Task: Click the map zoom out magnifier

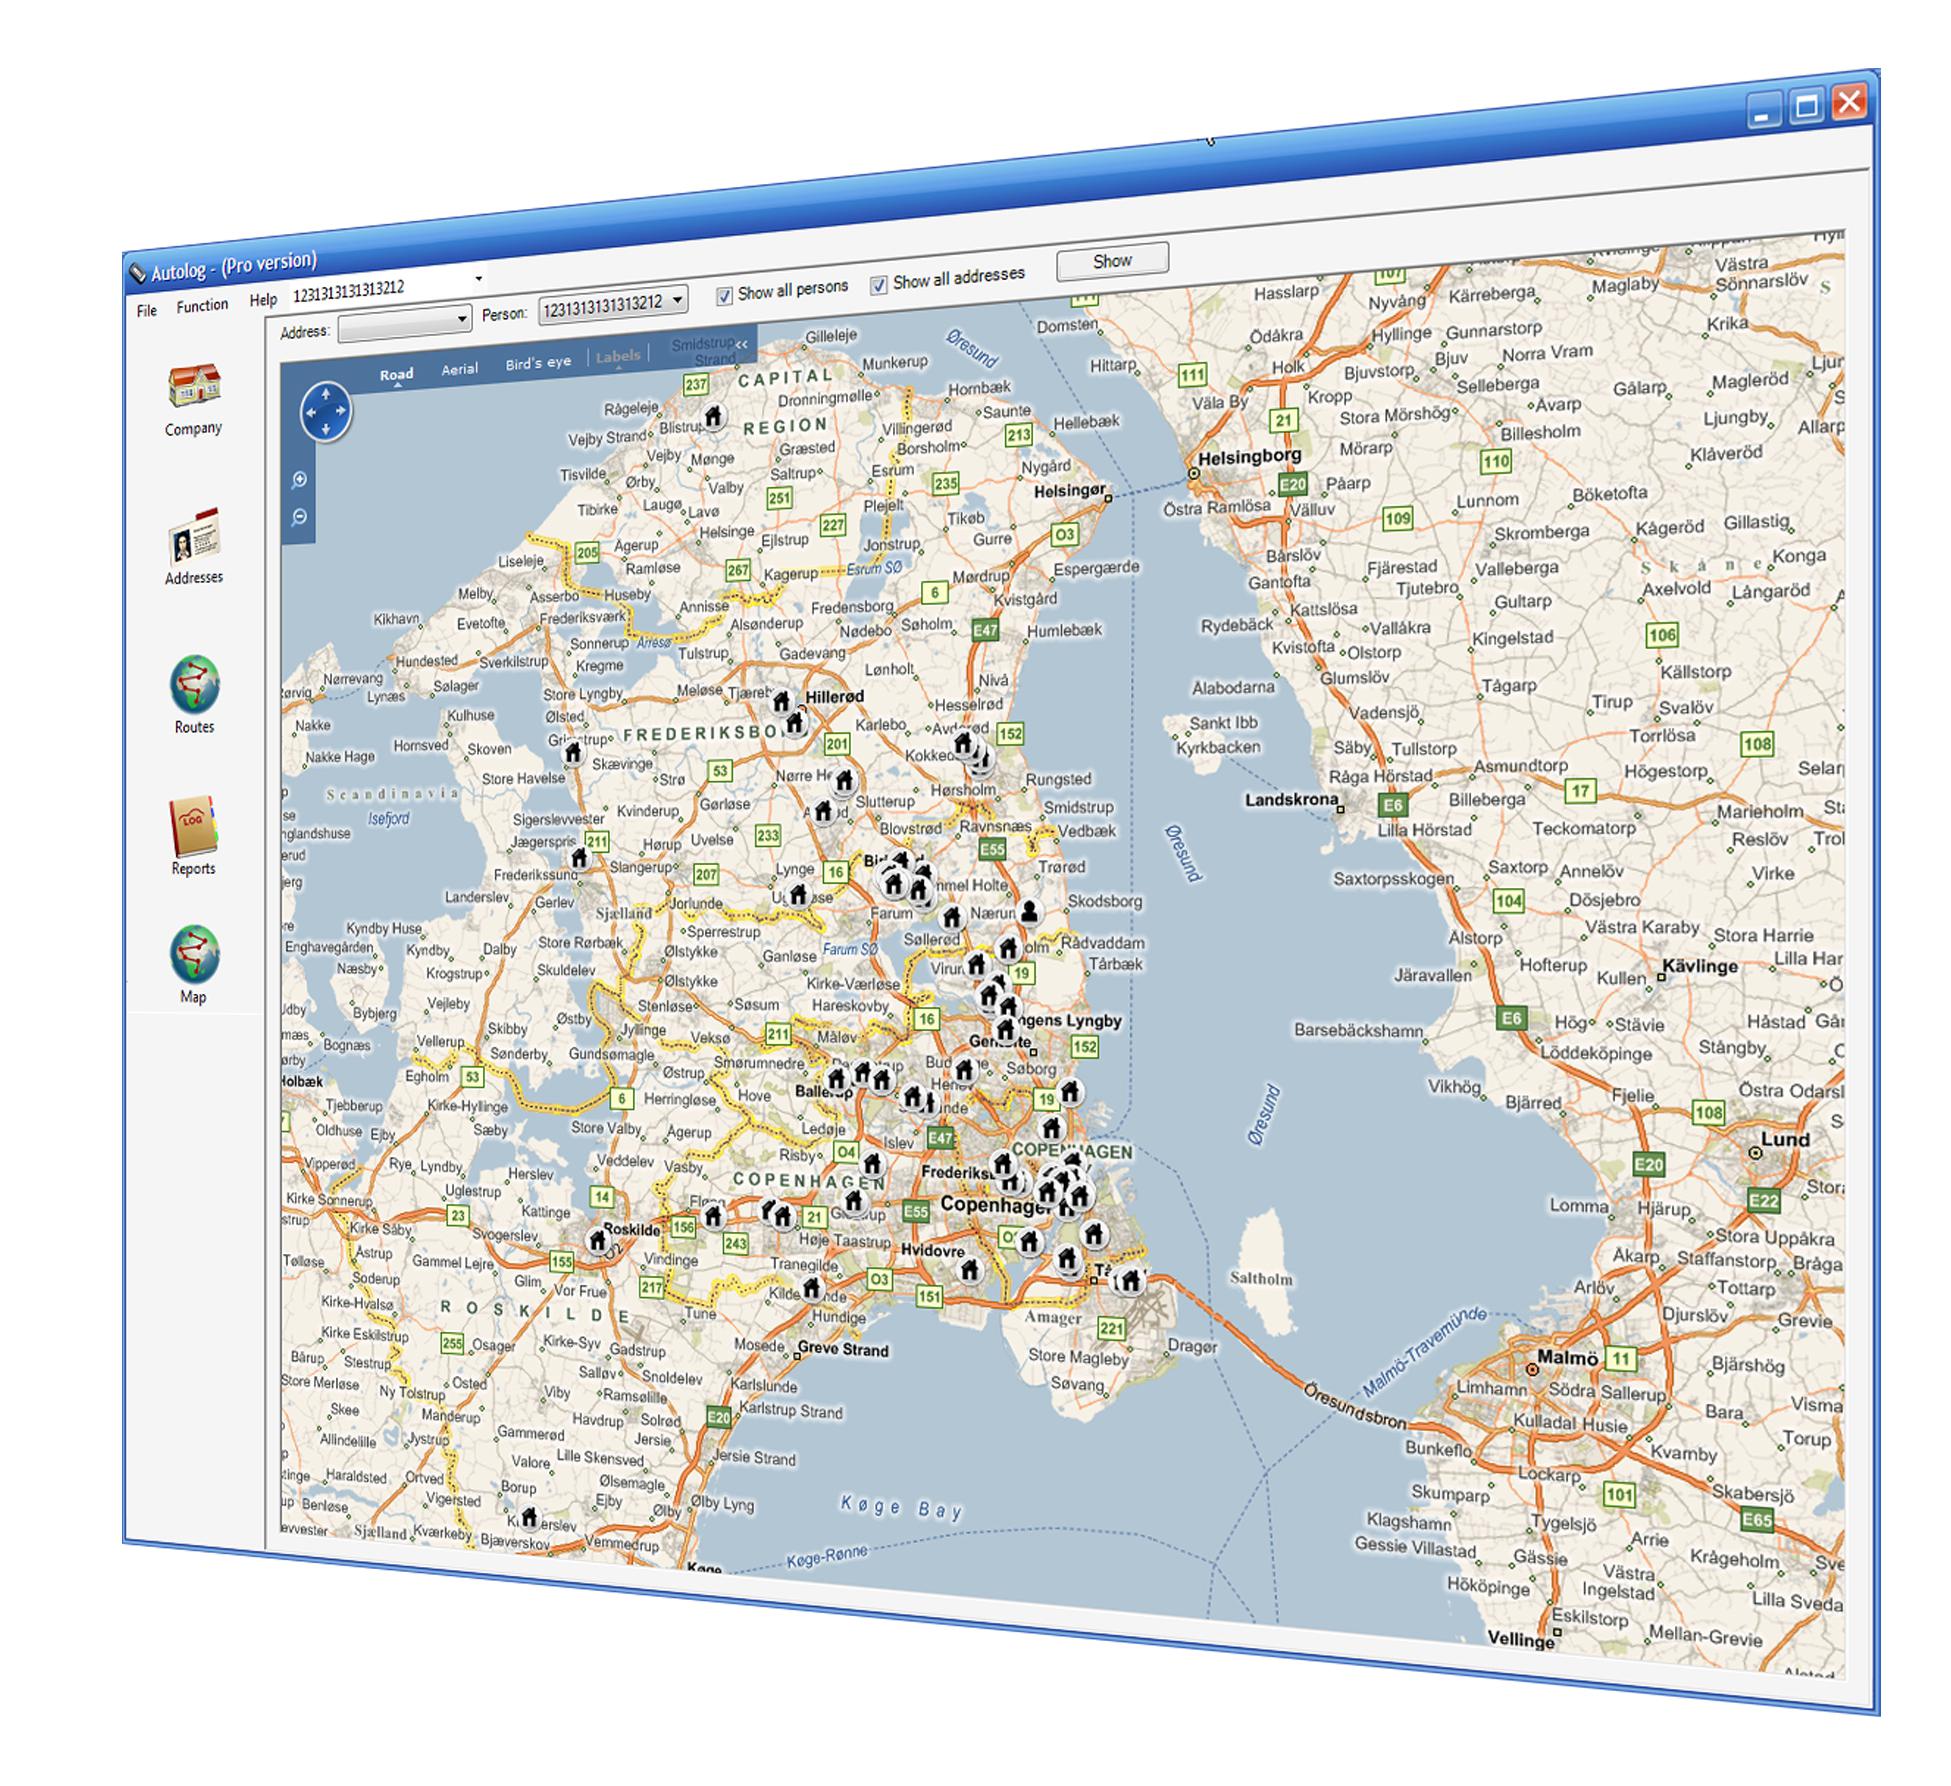Action: [x=299, y=518]
